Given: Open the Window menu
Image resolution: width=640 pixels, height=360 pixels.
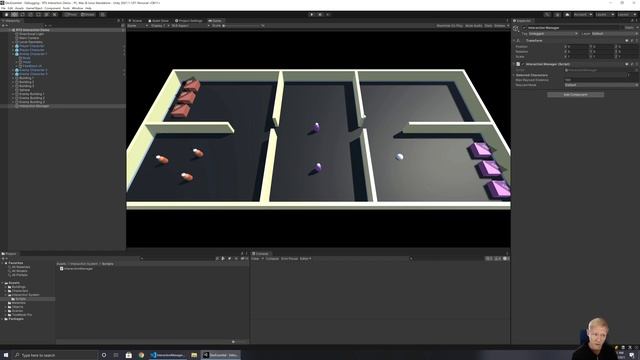Looking at the screenshot, I should coord(78,8).
